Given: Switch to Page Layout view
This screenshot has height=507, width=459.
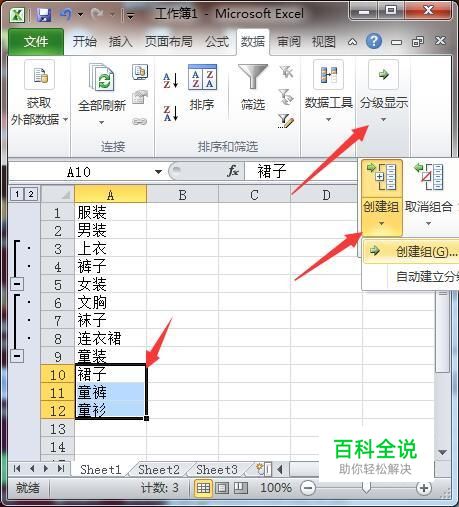Looking at the screenshot, I should coord(222,488).
